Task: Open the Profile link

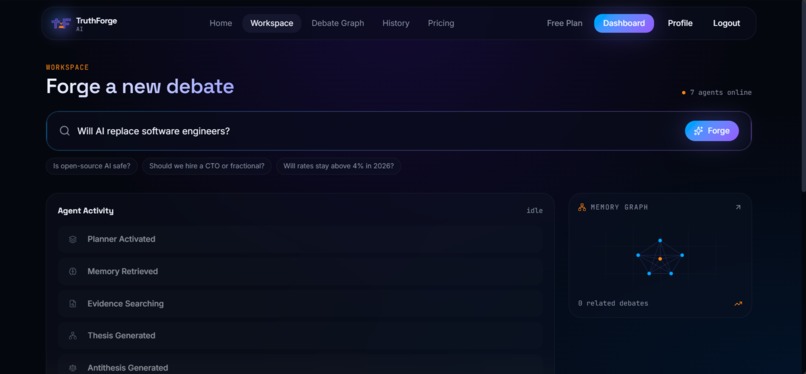Action: pyautogui.click(x=680, y=23)
